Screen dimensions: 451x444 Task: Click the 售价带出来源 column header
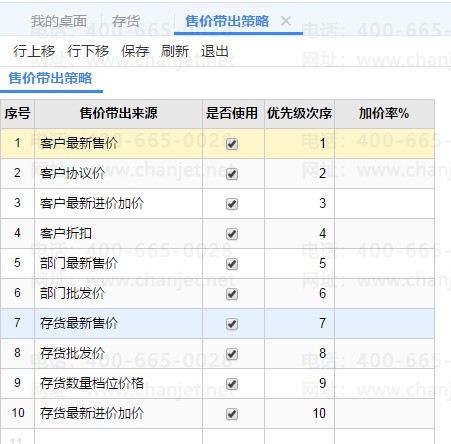click(x=118, y=114)
